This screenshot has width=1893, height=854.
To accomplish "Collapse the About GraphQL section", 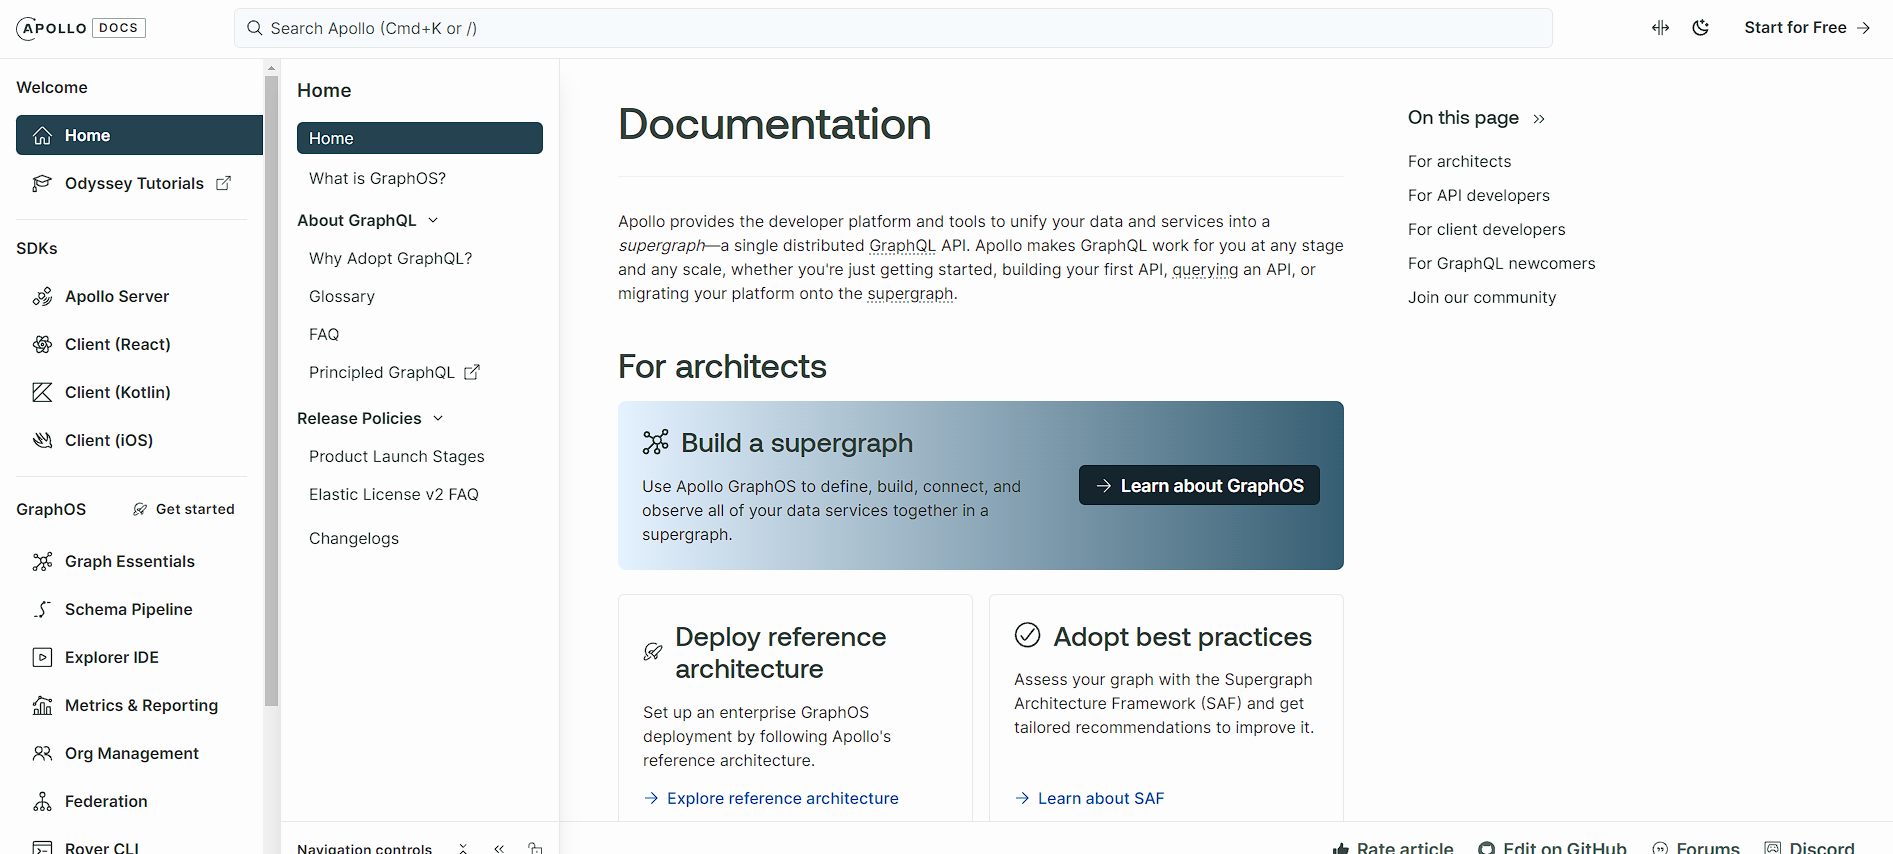I will pyautogui.click(x=433, y=220).
